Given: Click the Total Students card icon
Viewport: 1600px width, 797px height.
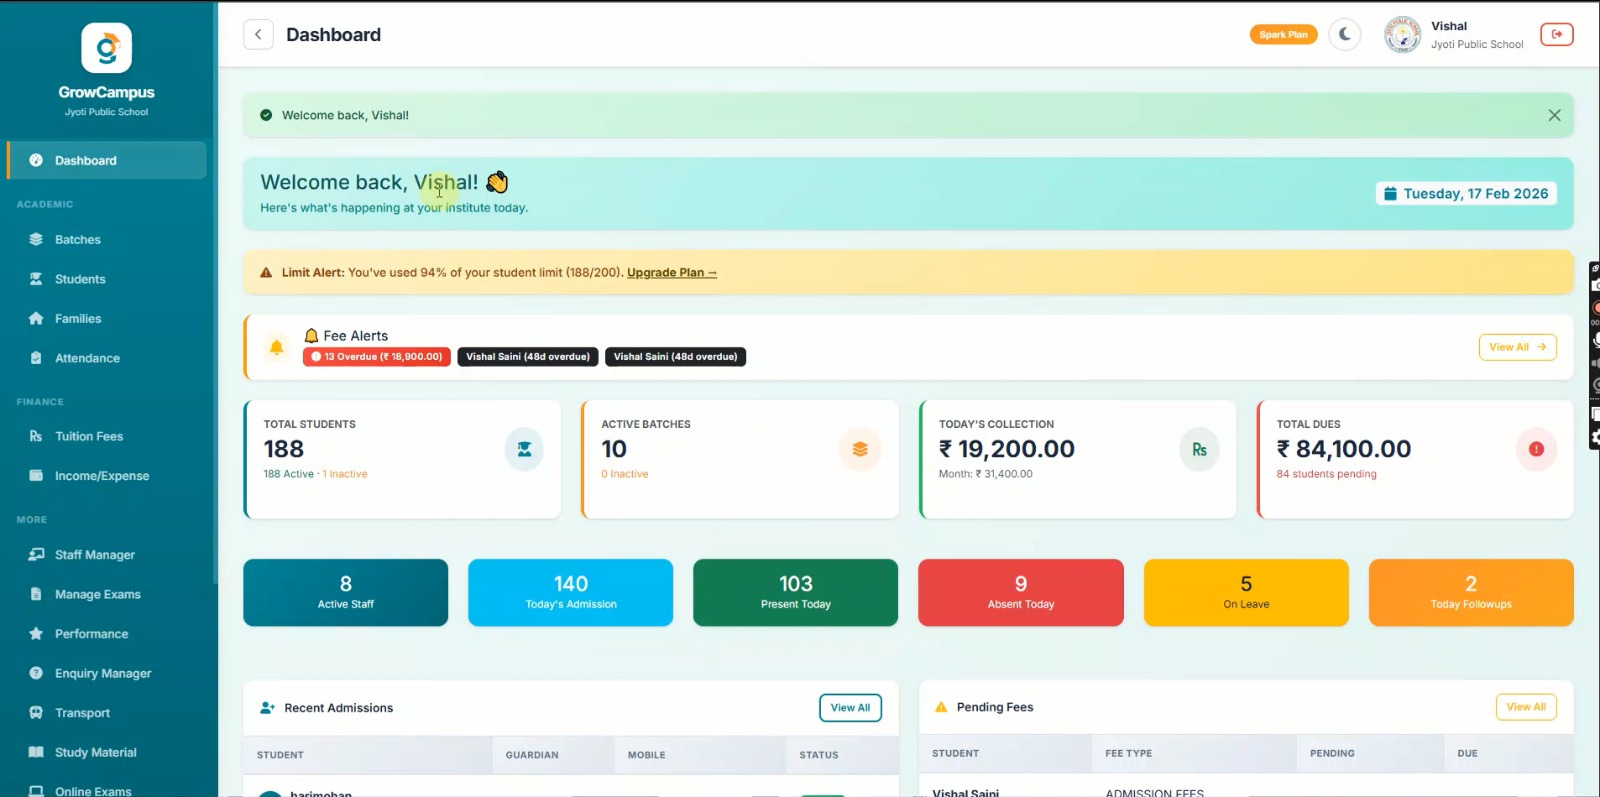Looking at the screenshot, I should pos(524,450).
